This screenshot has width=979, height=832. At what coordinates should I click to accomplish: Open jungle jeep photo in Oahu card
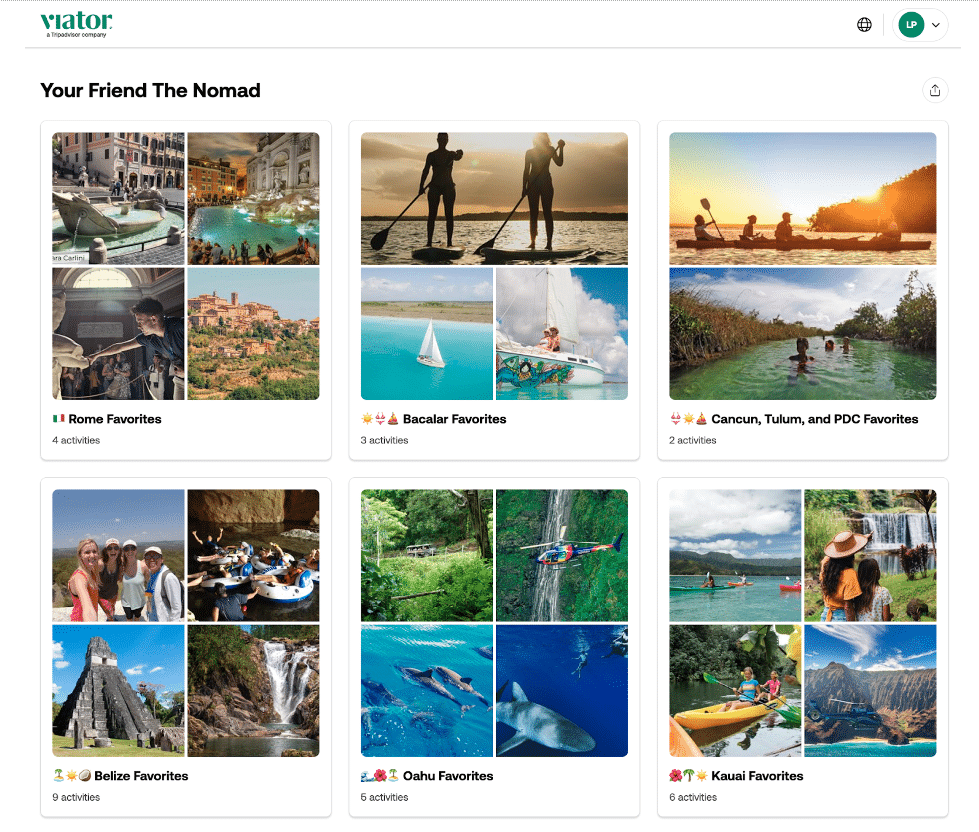[426, 555]
